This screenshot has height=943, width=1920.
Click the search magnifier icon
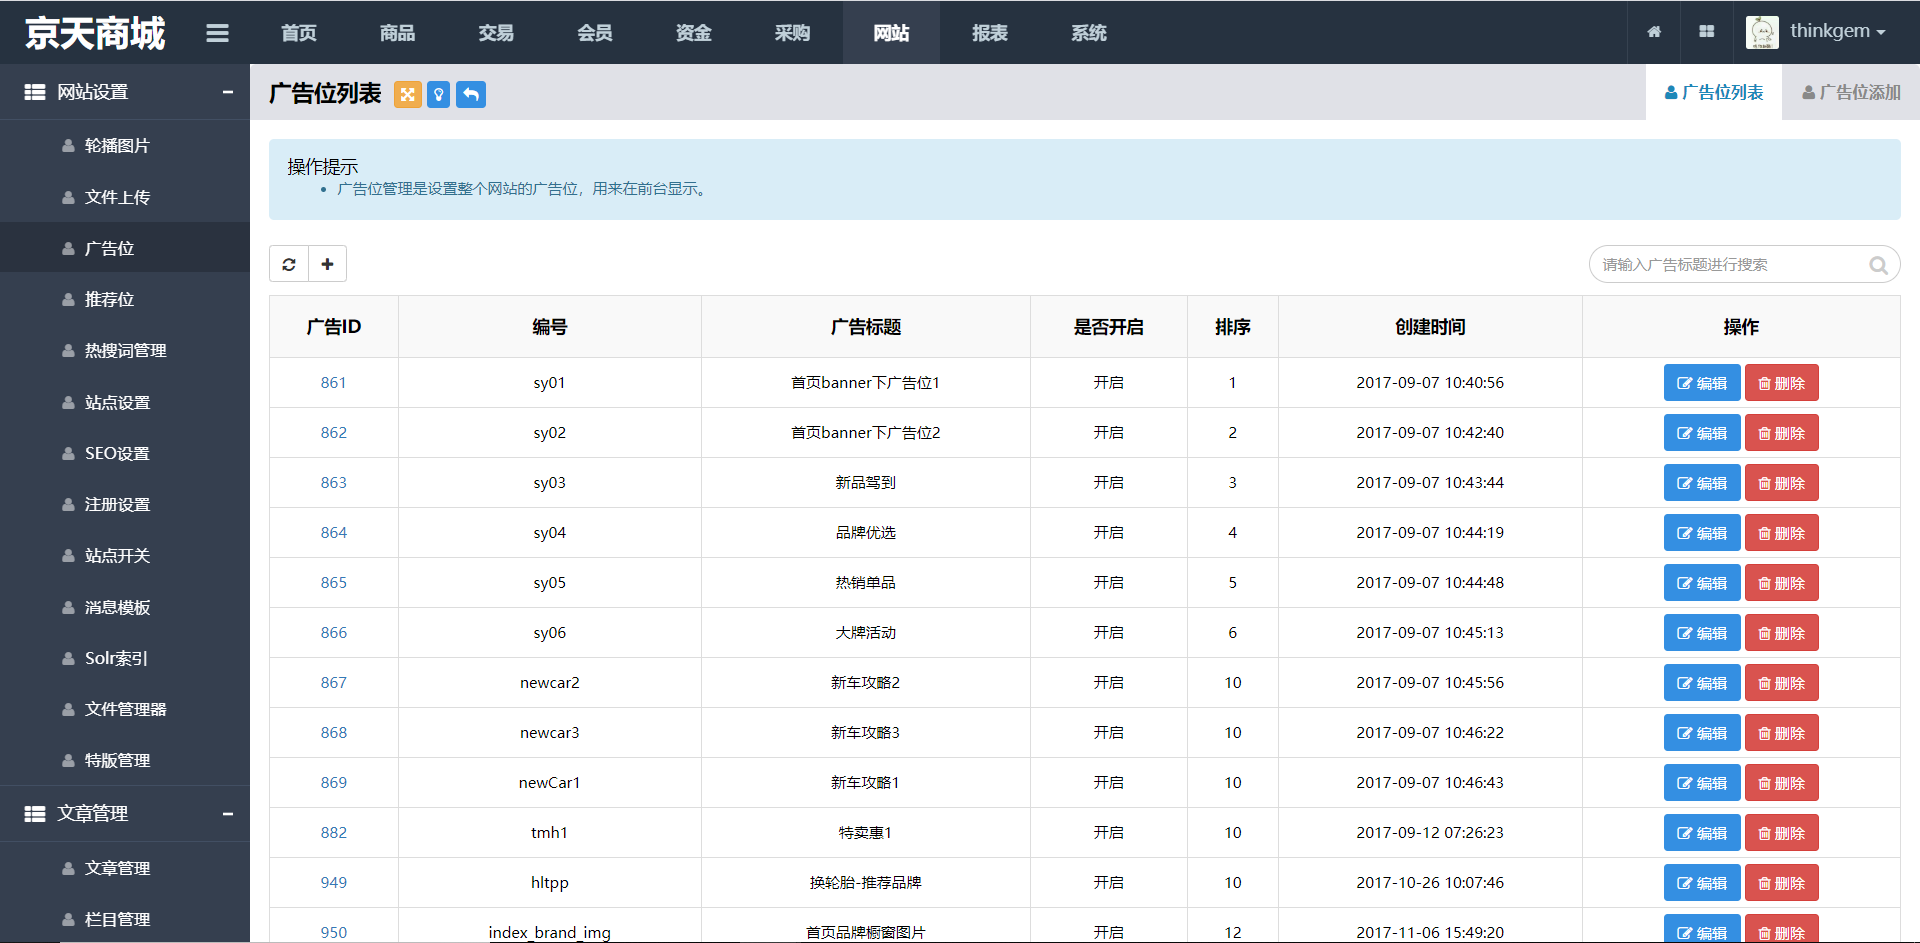(x=1878, y=265)
